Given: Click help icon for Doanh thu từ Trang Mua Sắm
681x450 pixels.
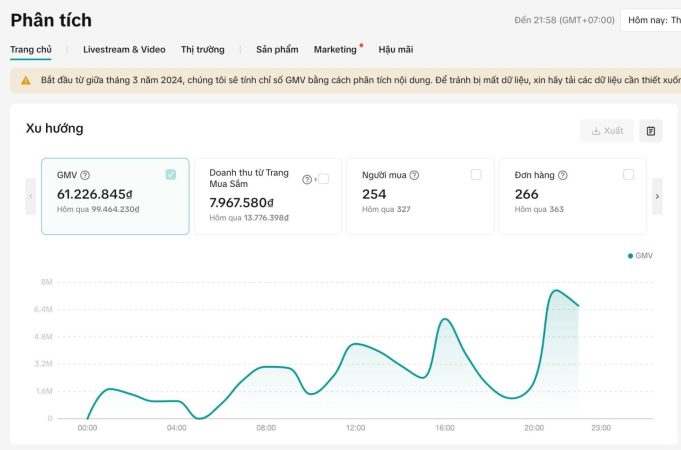Looking at the screenshot, I should [307, 179].
